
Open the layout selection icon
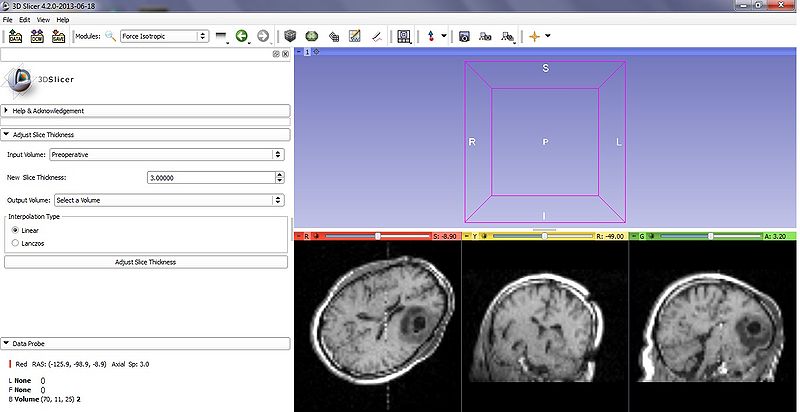(x=405, y=37)
